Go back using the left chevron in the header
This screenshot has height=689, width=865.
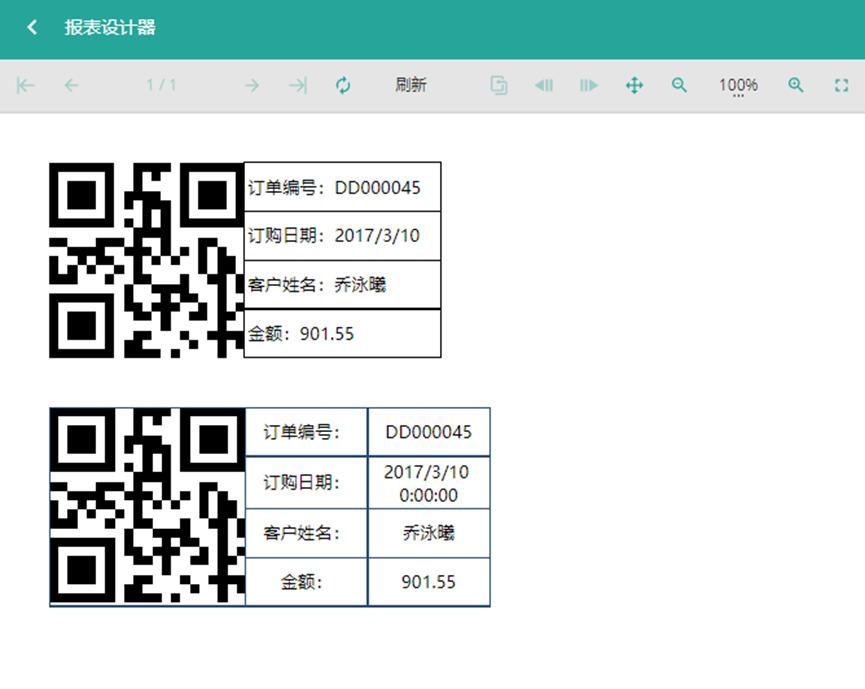tap(31, 27)
